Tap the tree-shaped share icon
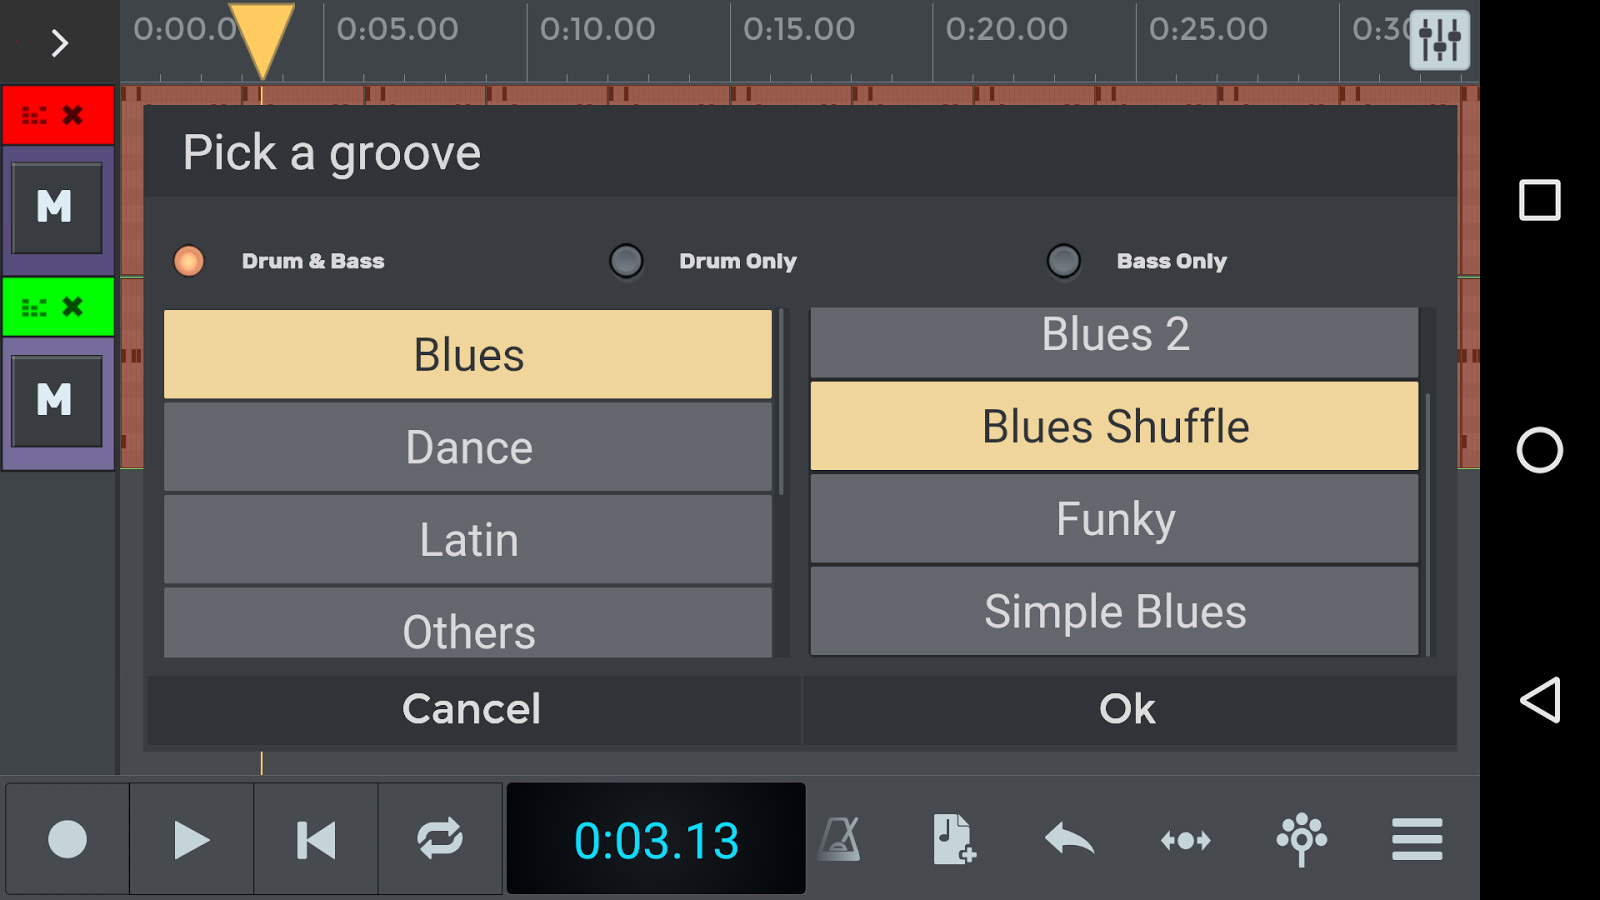This screenshot has width=1600, height=900. point(1301,839)
